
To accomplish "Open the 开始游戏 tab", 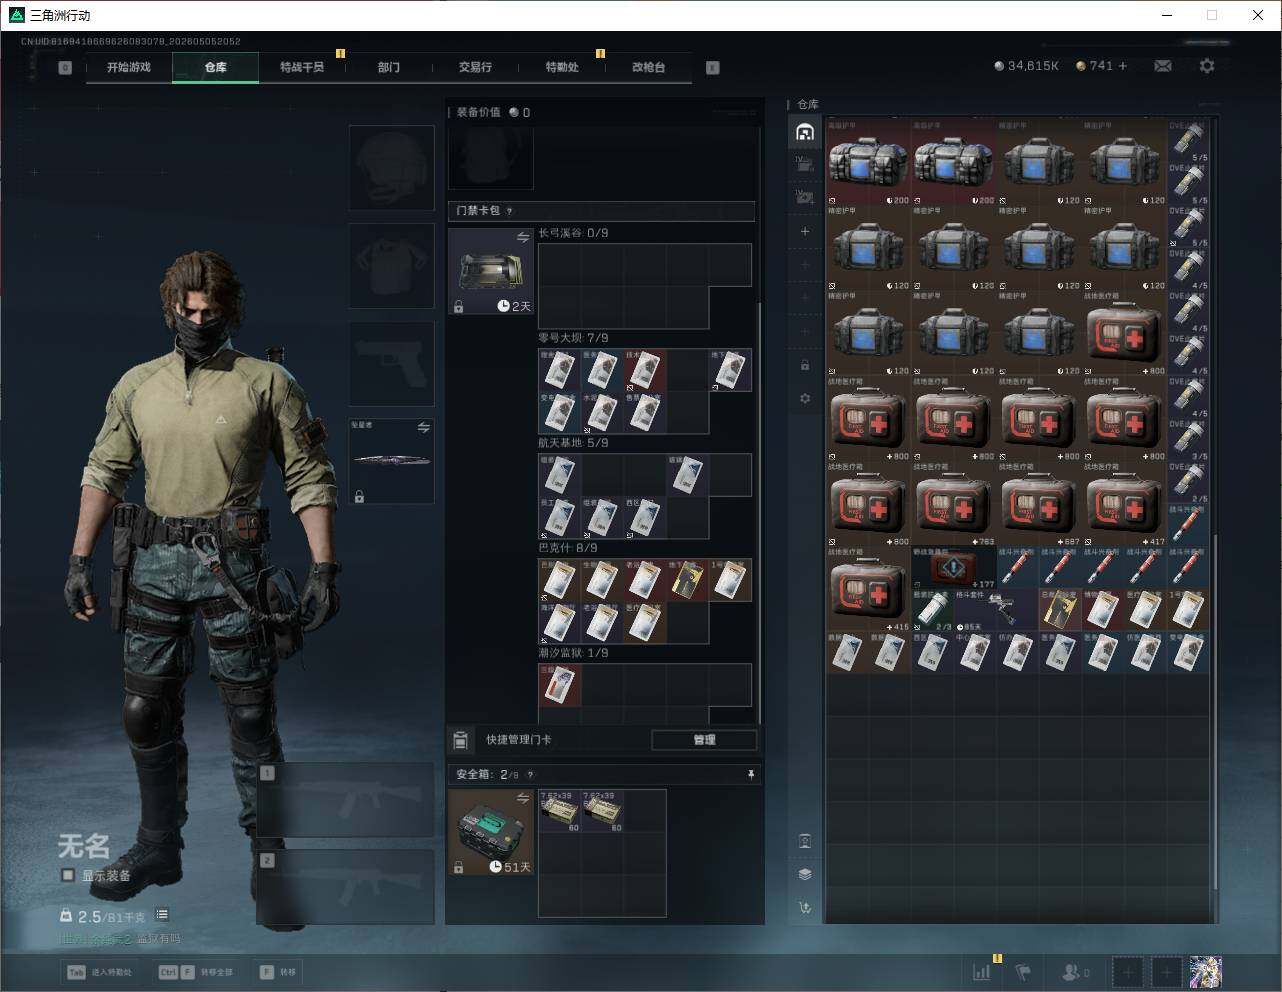I will click(x=129, y=67).
